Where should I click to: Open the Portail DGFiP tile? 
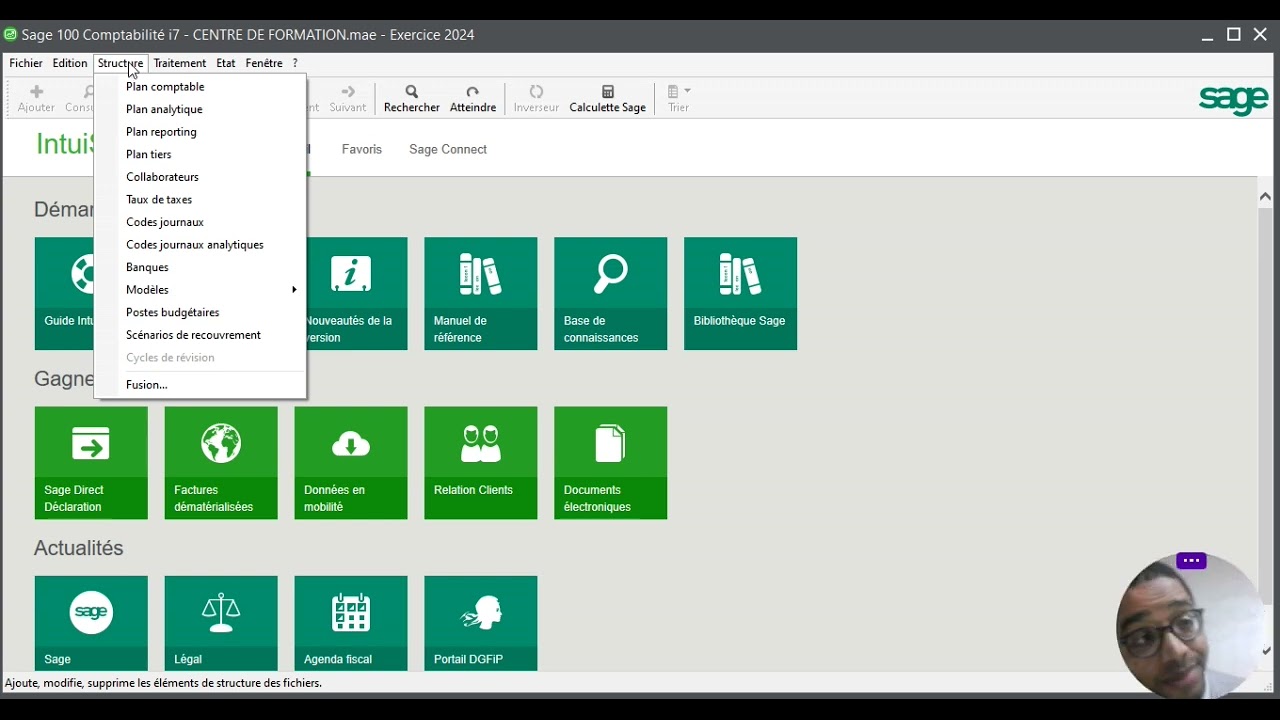coord(481,623)
